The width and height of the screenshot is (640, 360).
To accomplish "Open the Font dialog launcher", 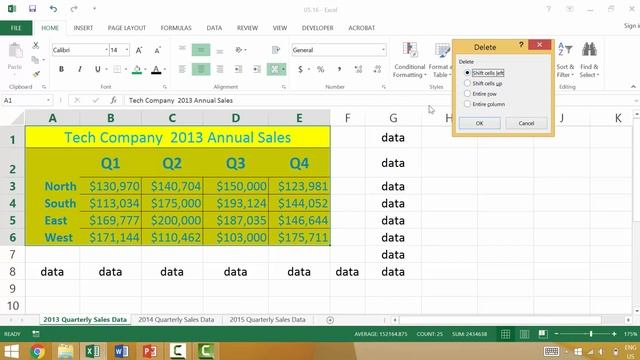I will [x=165, y=87].
